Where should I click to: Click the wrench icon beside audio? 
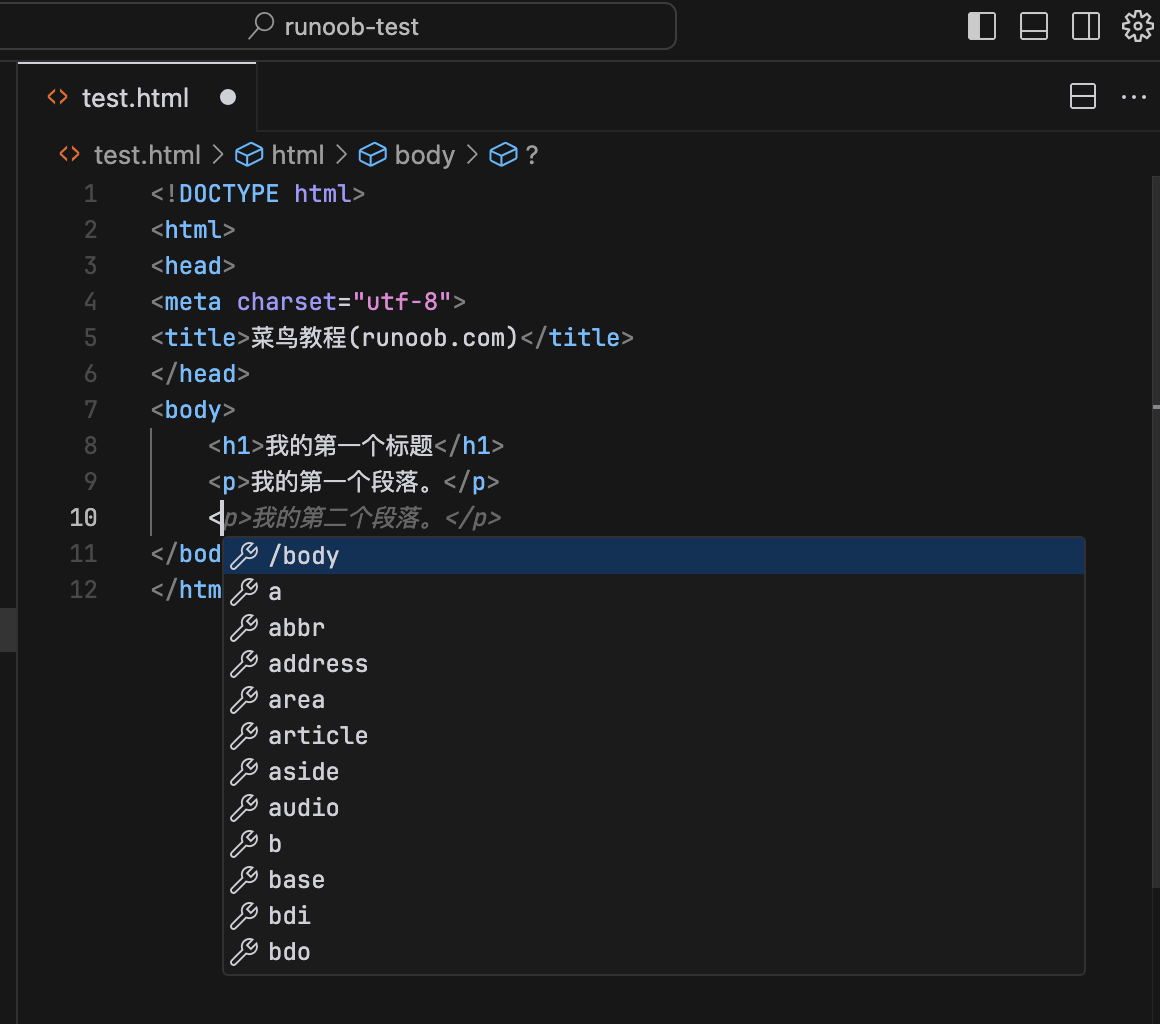[x=244, y=808]
